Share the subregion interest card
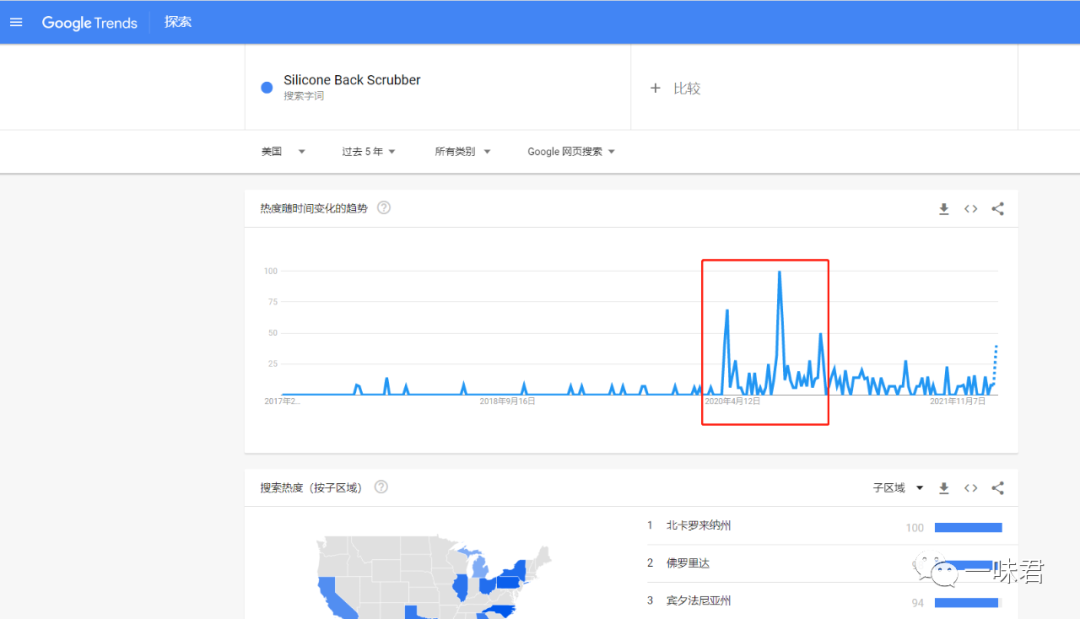This screenshot has height=619, width=1080. pos(997,488)
